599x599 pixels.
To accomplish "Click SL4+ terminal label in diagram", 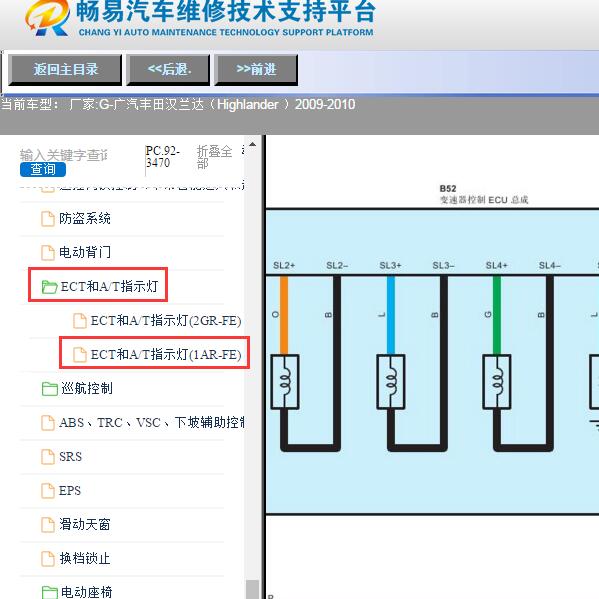I will tap(496, 266).
